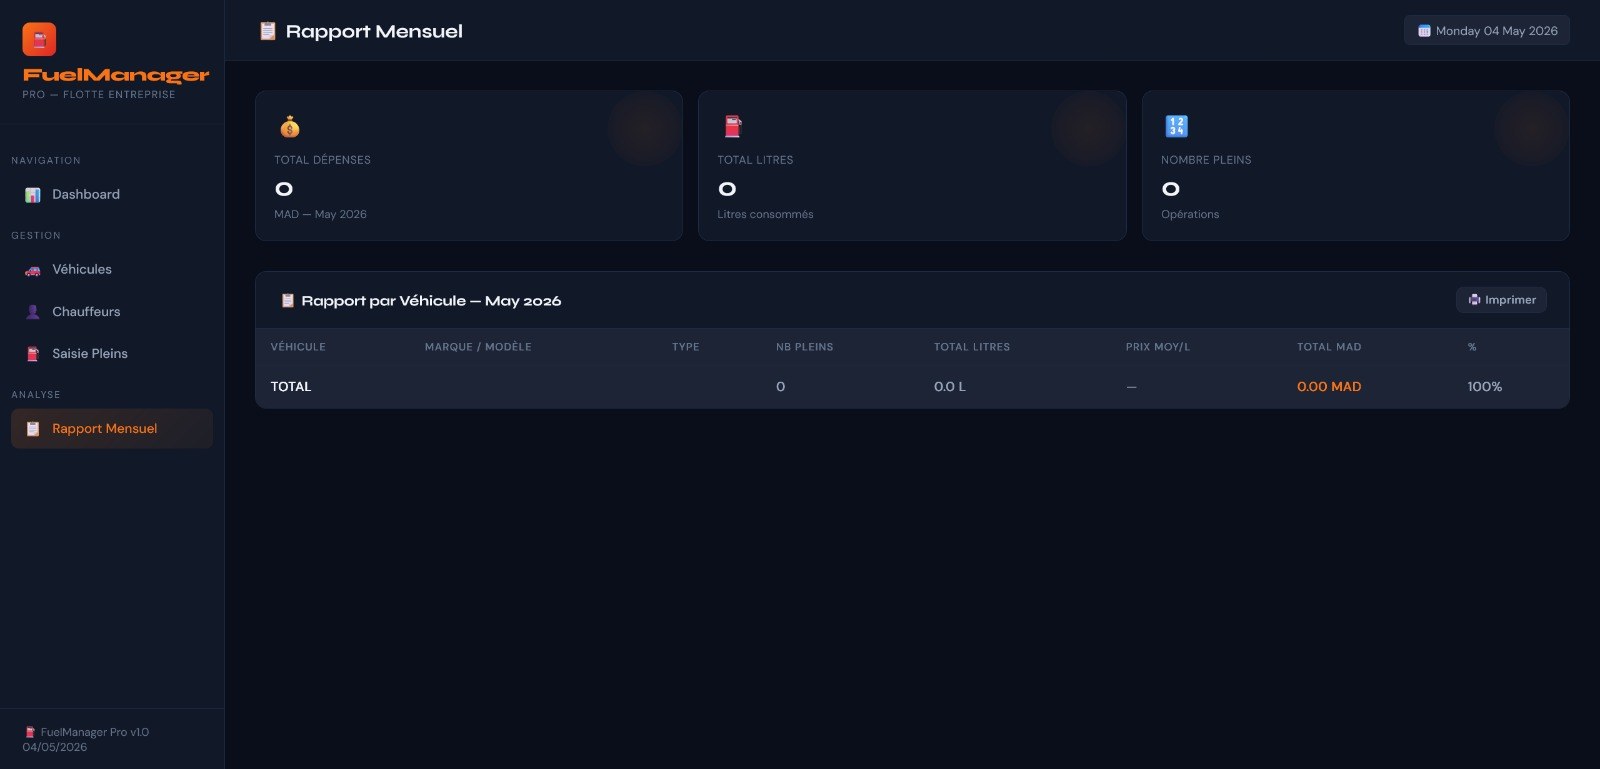Screen dimensions: 1600x769
Task: Click the Litres consommés caption
Action: pos(765,215)
